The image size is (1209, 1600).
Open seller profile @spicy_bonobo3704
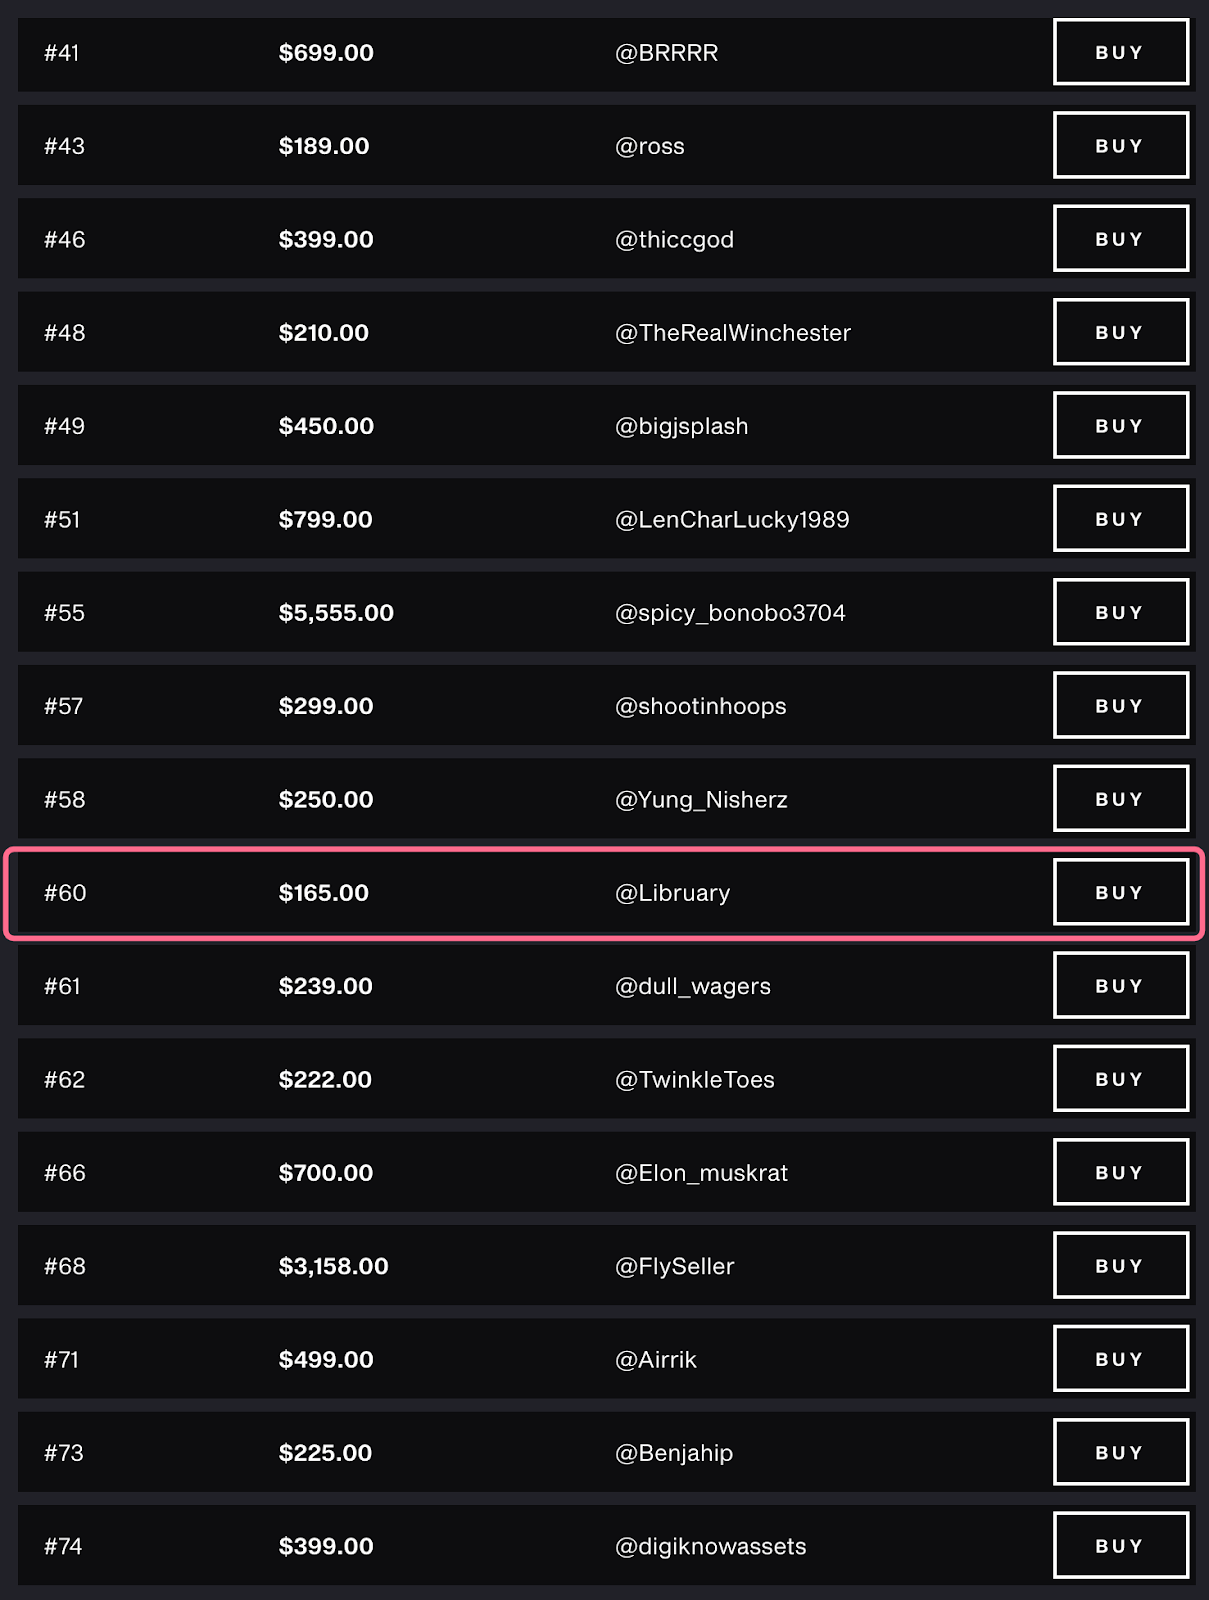pos(730,613)
